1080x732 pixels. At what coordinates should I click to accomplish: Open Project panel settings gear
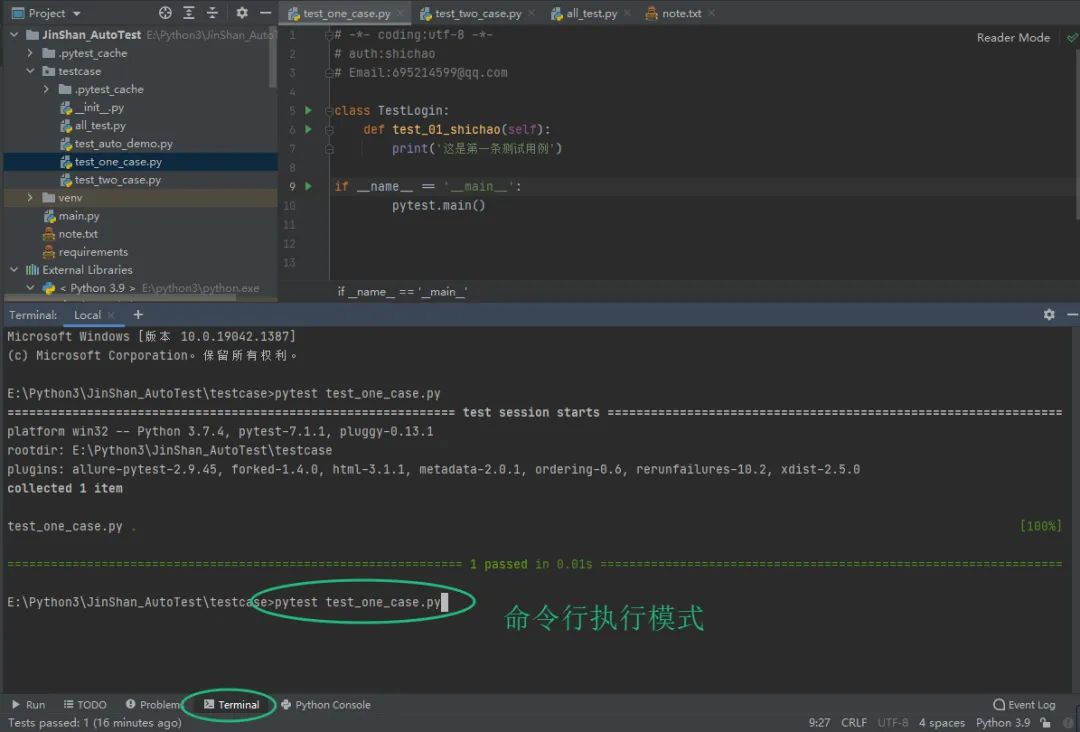tap(242, 12)
